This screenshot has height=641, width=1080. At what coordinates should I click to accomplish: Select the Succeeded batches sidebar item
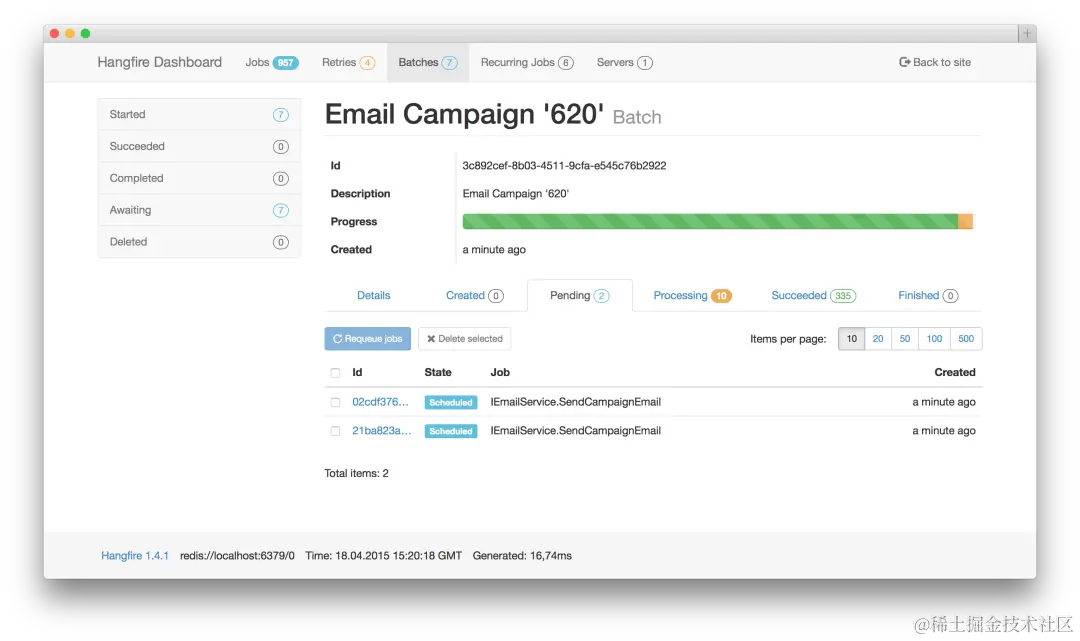[199, 146]
